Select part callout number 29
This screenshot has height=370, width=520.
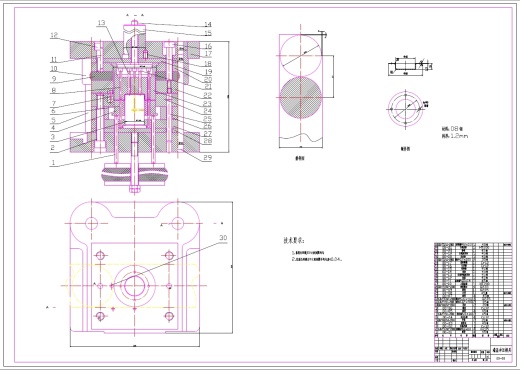pyautogui.click(x=208, y=157)
